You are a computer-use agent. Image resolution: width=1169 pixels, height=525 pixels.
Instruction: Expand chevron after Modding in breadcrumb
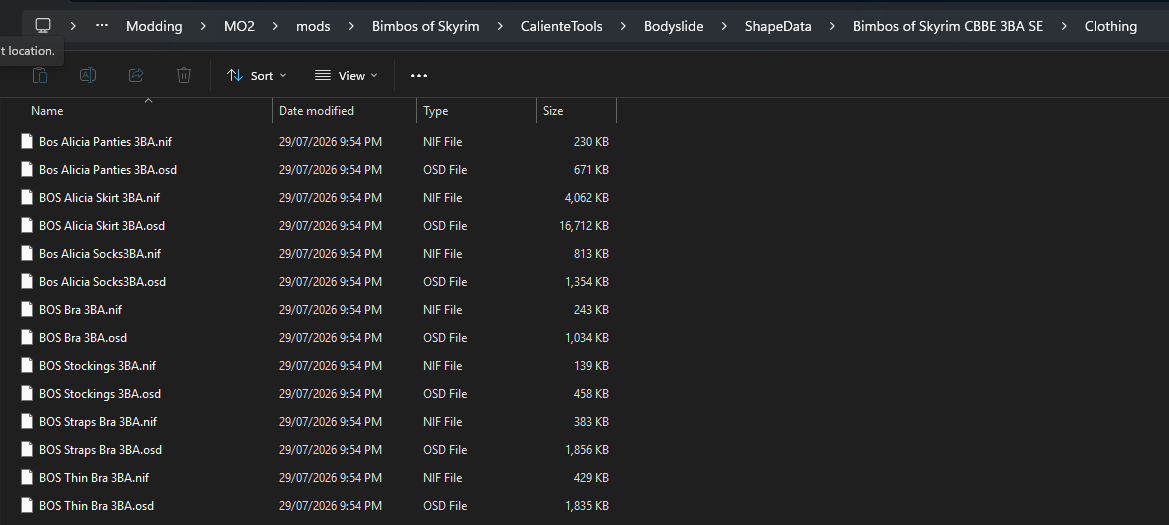point(203,26)
